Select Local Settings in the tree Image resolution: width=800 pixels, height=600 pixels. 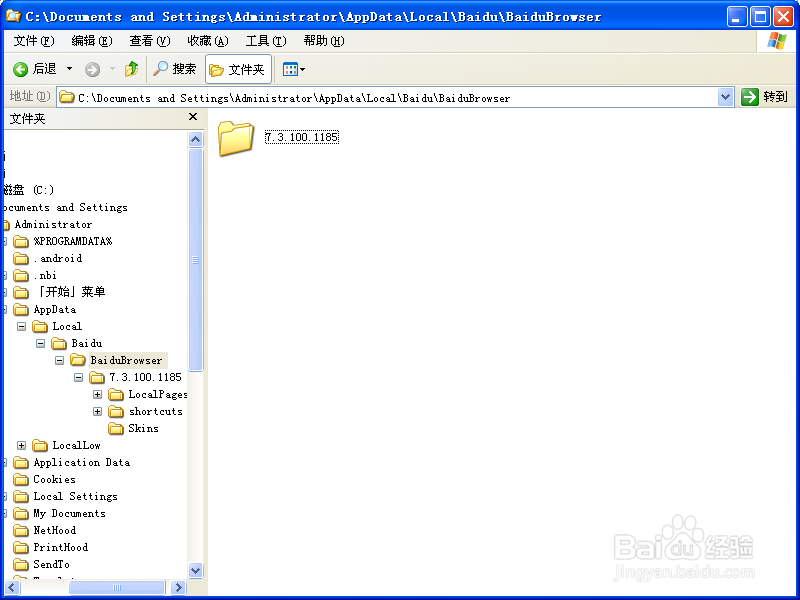pyautogui.click(x=76, y=496)
